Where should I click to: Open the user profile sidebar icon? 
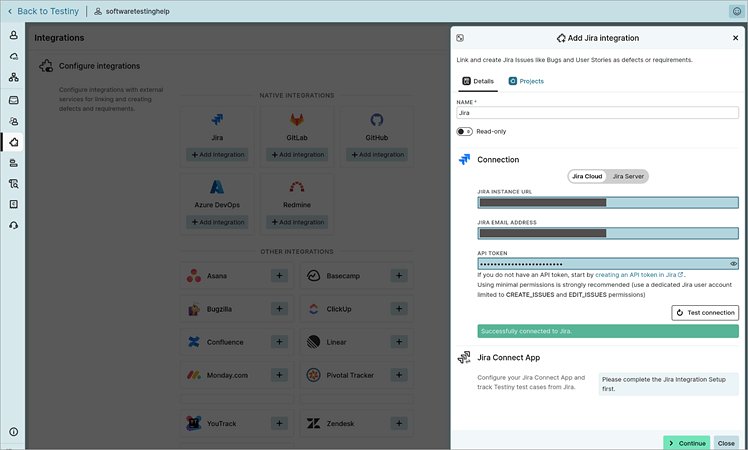coord(13,35)
